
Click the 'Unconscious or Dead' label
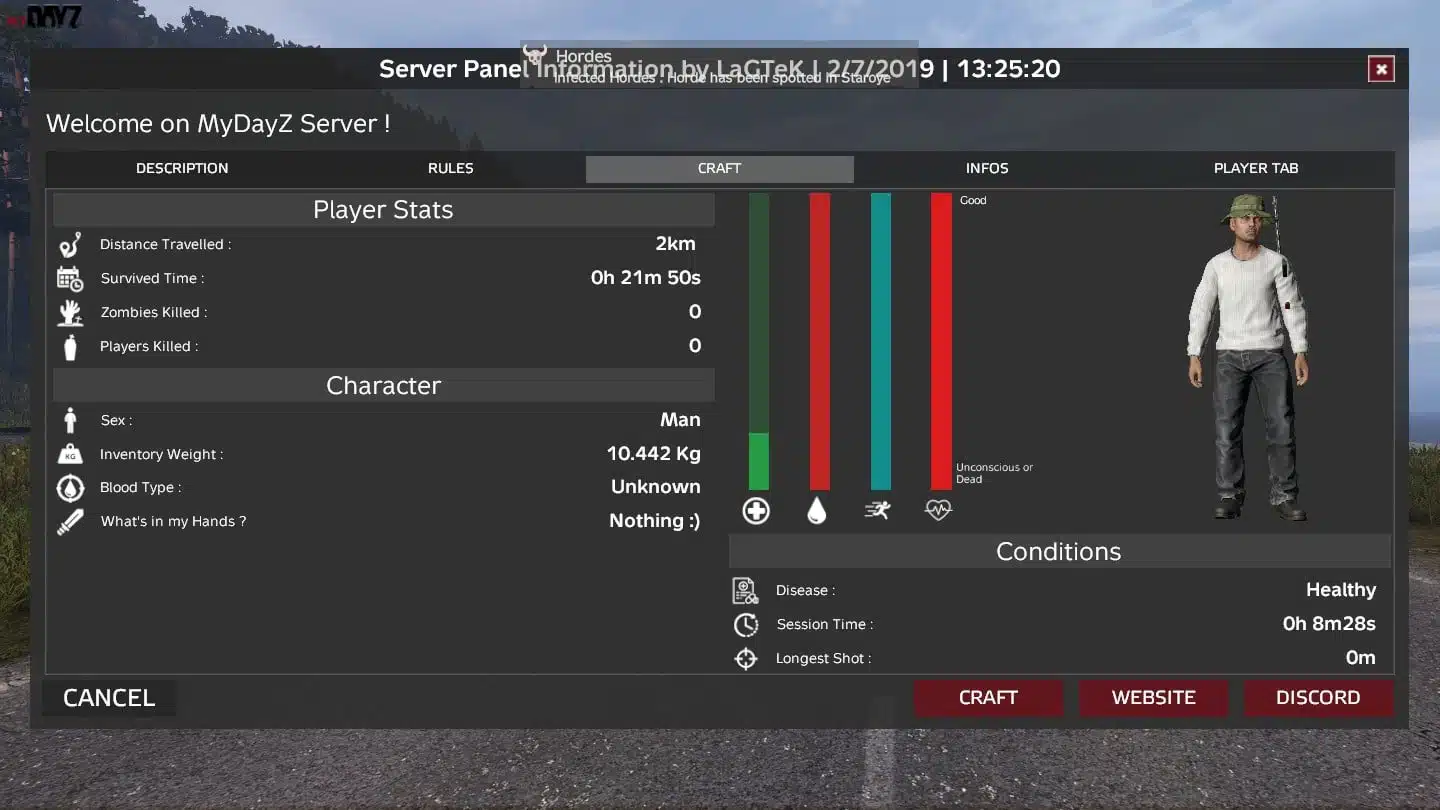tap(994, 473)
